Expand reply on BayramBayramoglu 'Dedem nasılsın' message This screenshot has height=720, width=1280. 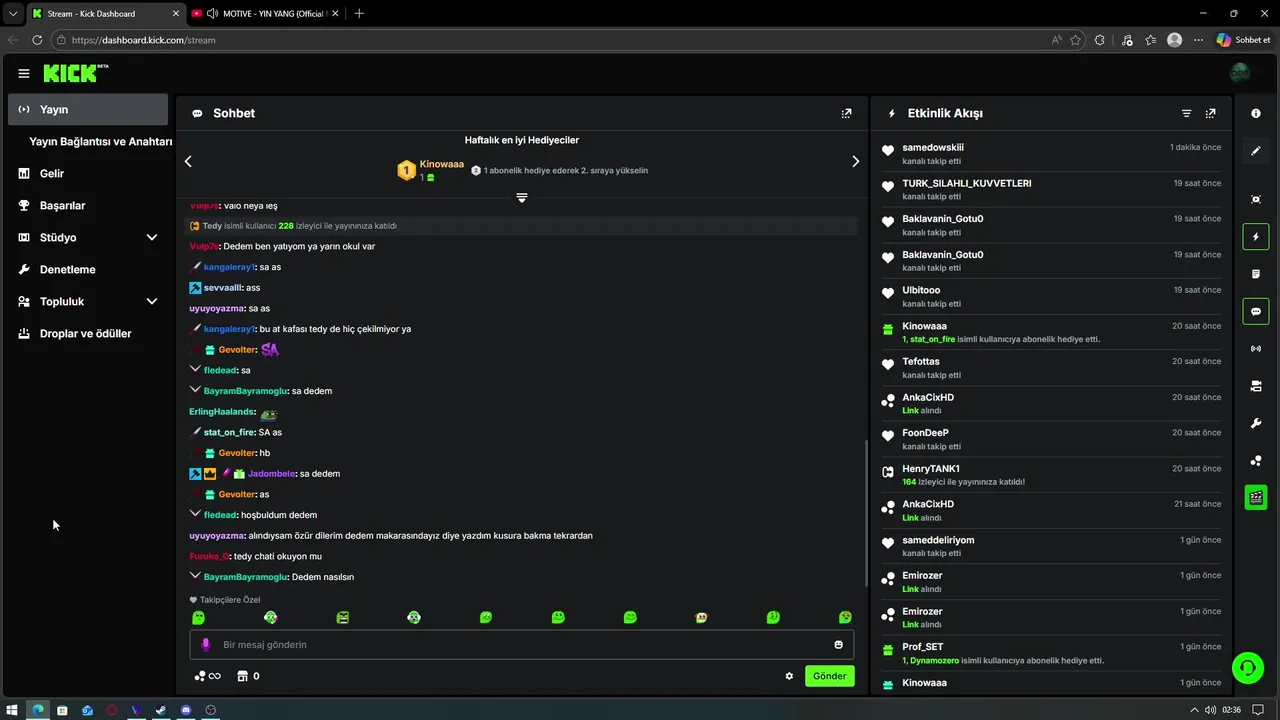(195, 576)
